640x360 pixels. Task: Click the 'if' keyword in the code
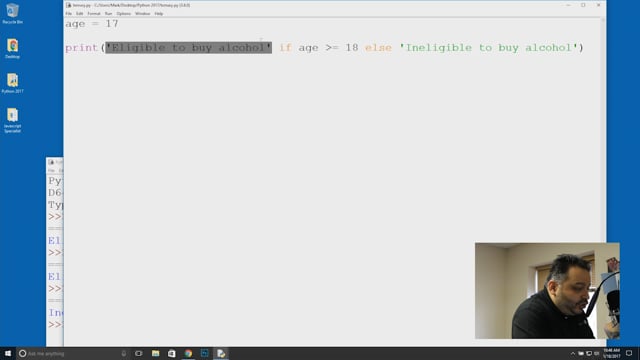pyautogui.click(x=285, y=48)
